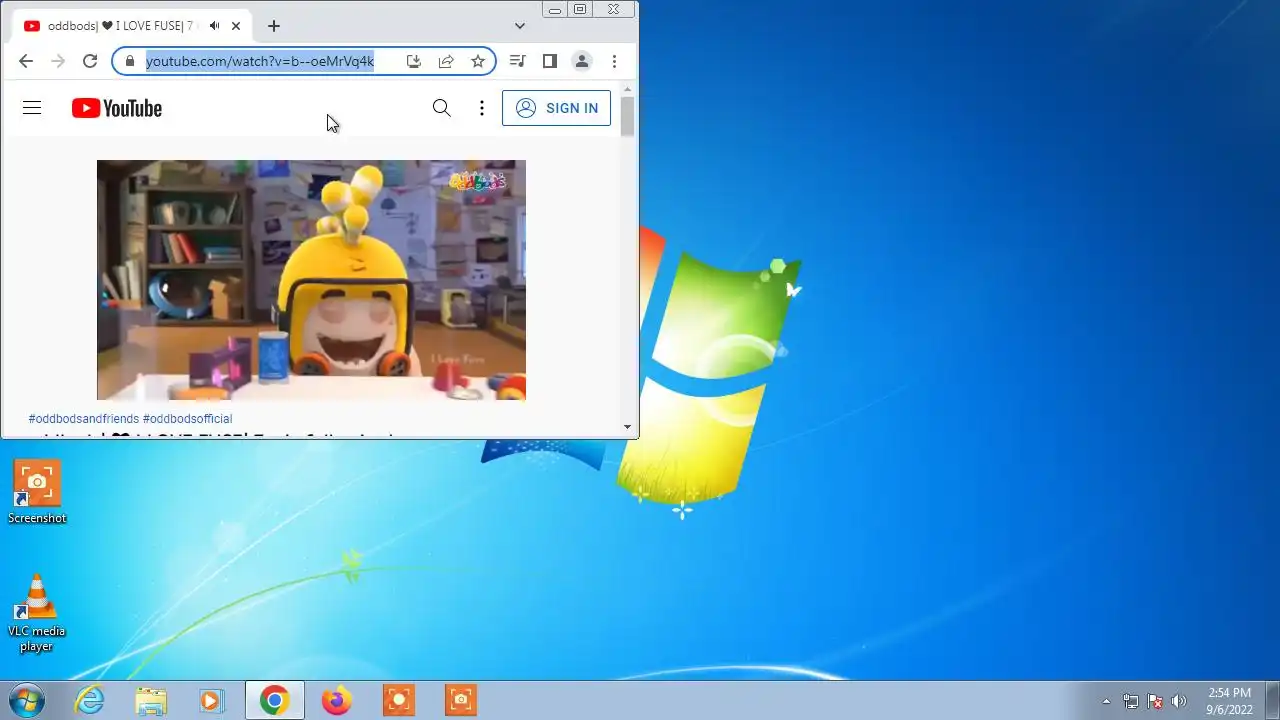This screenshot has width=1280, height=720.
Task: Close the Chrome window
Action: coord(613,9)
